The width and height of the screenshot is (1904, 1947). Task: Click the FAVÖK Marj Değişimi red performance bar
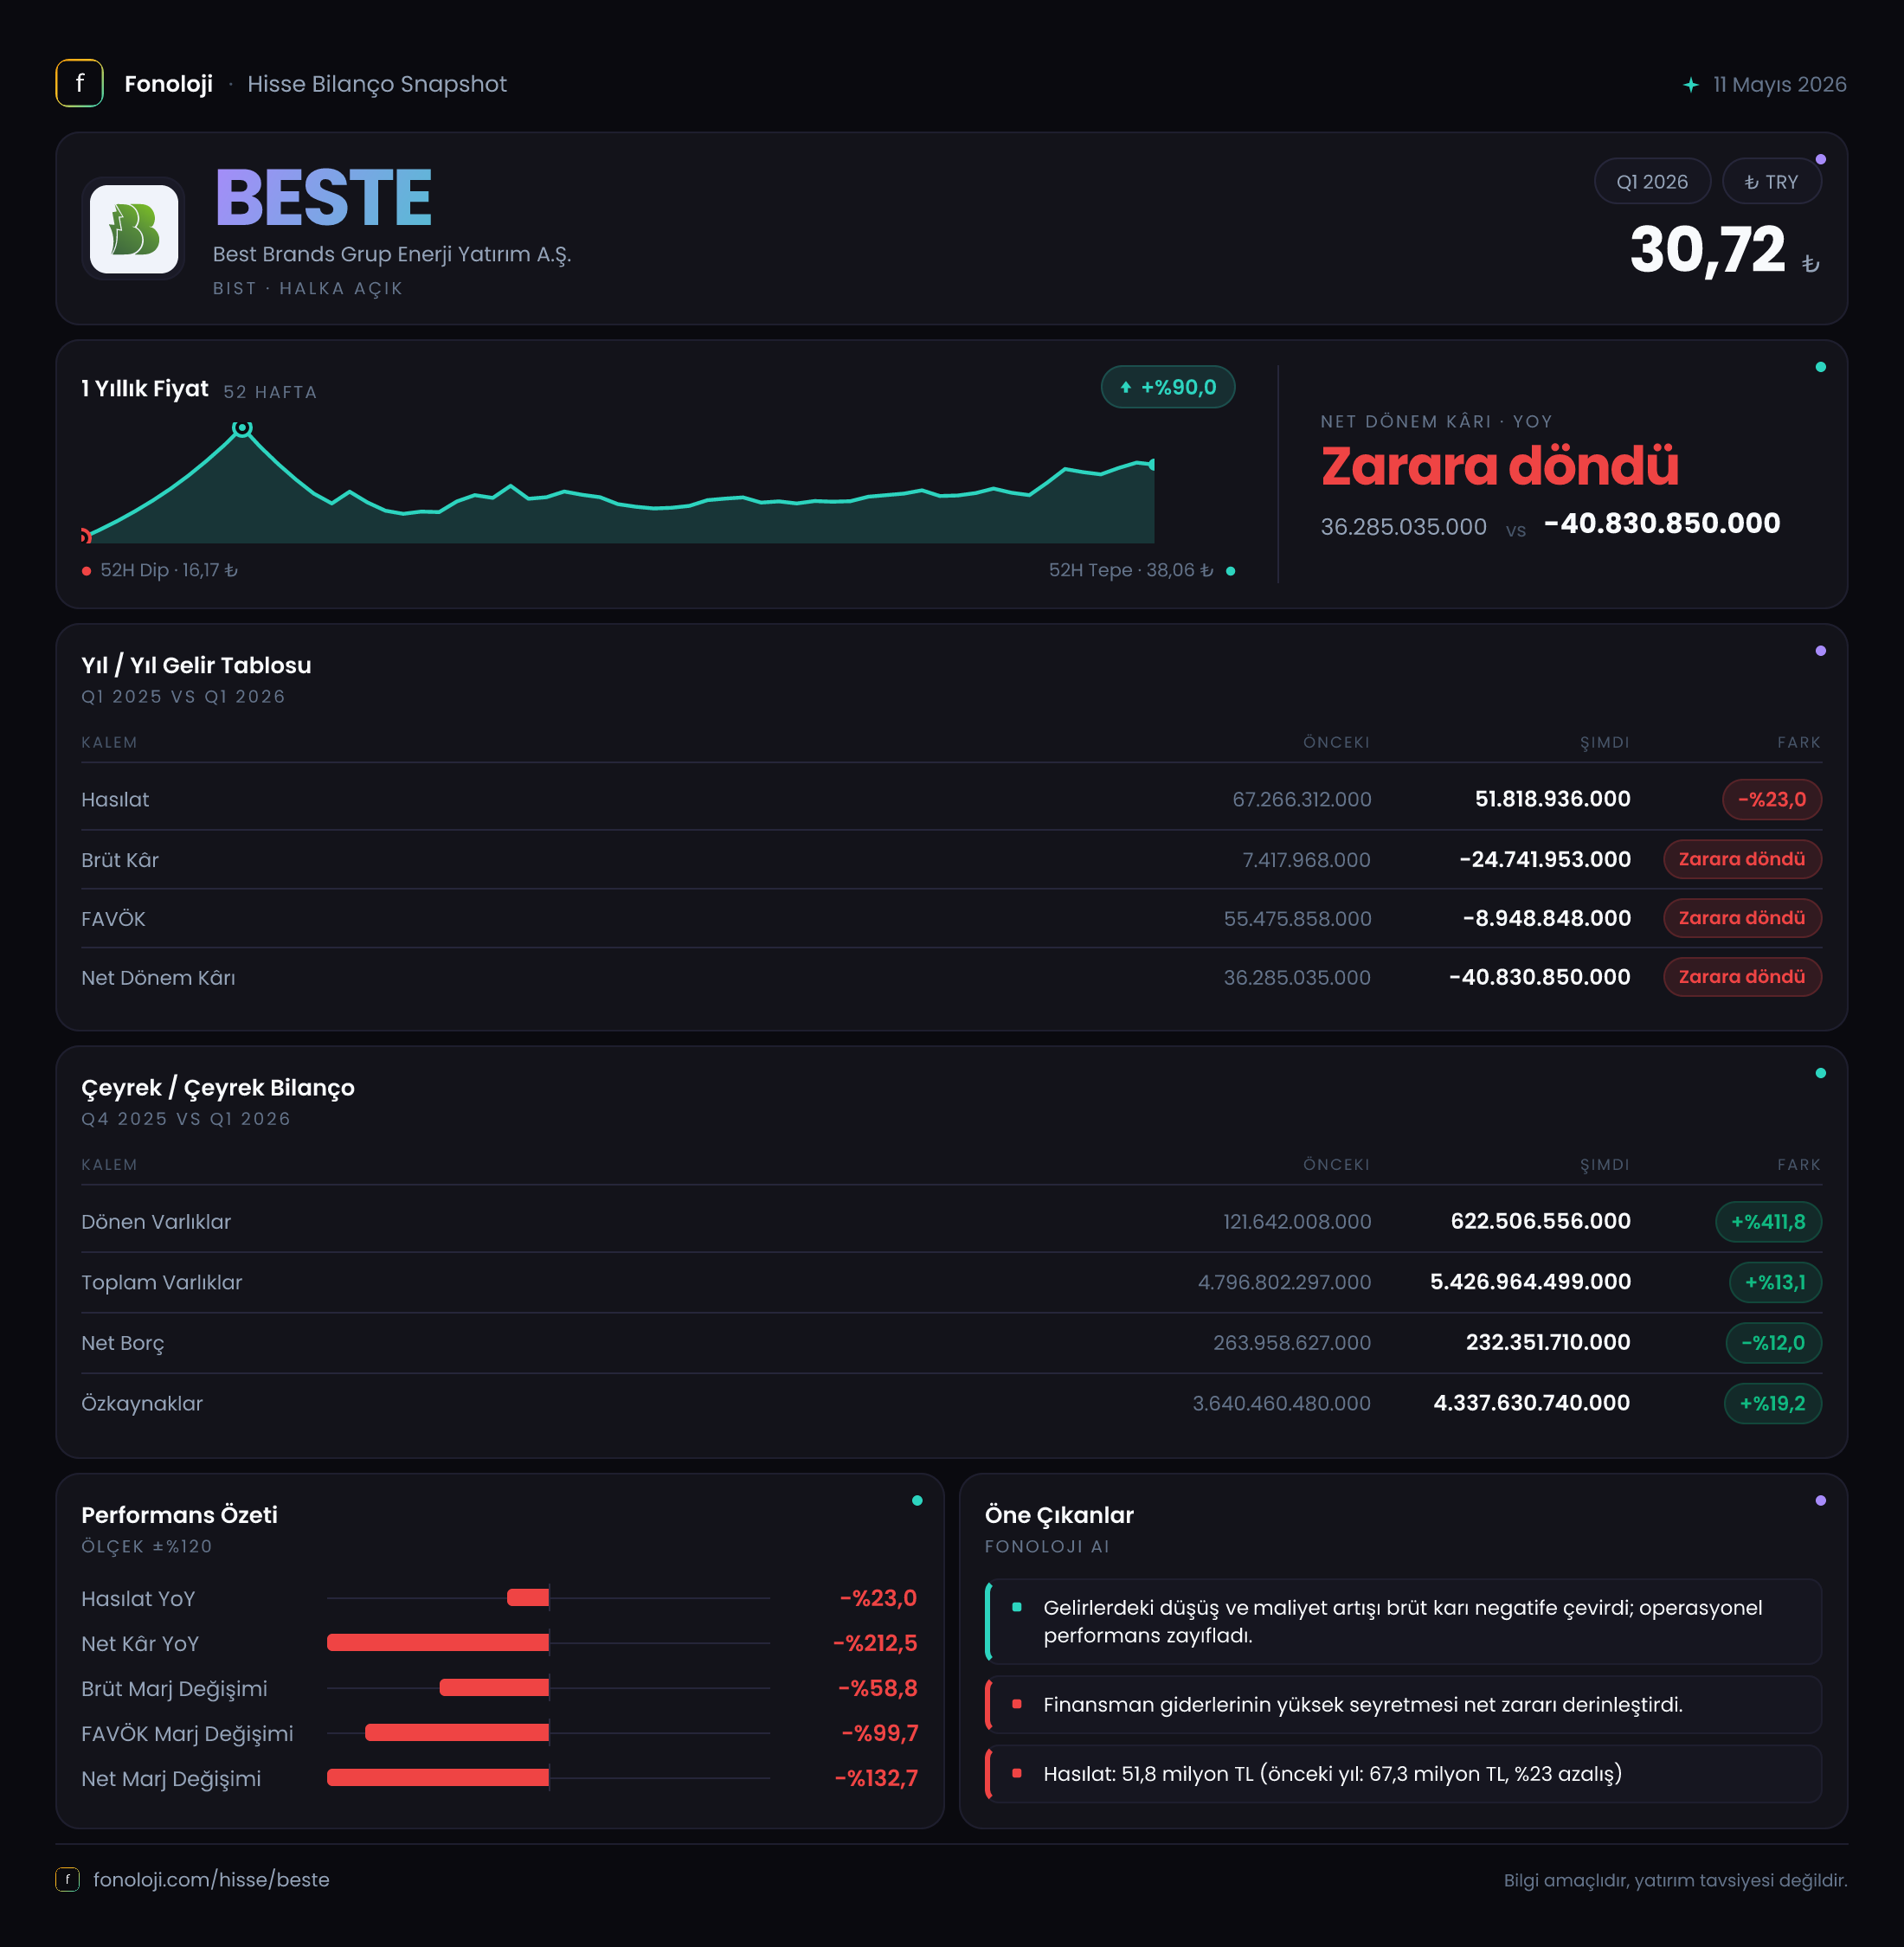point(457,1733)
